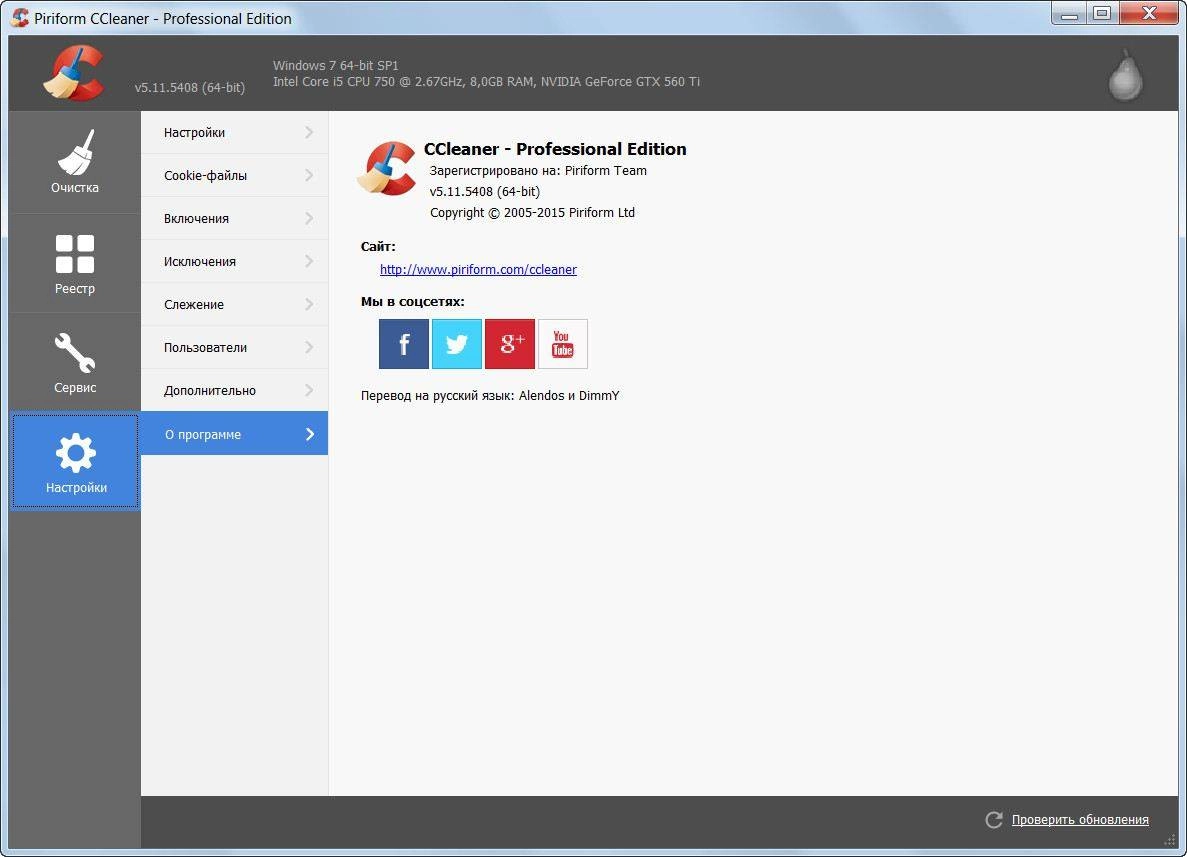This screenshot has height=857, width=1187.
Task: Open the Twitter social page icon
Action: tap(456, 344)
